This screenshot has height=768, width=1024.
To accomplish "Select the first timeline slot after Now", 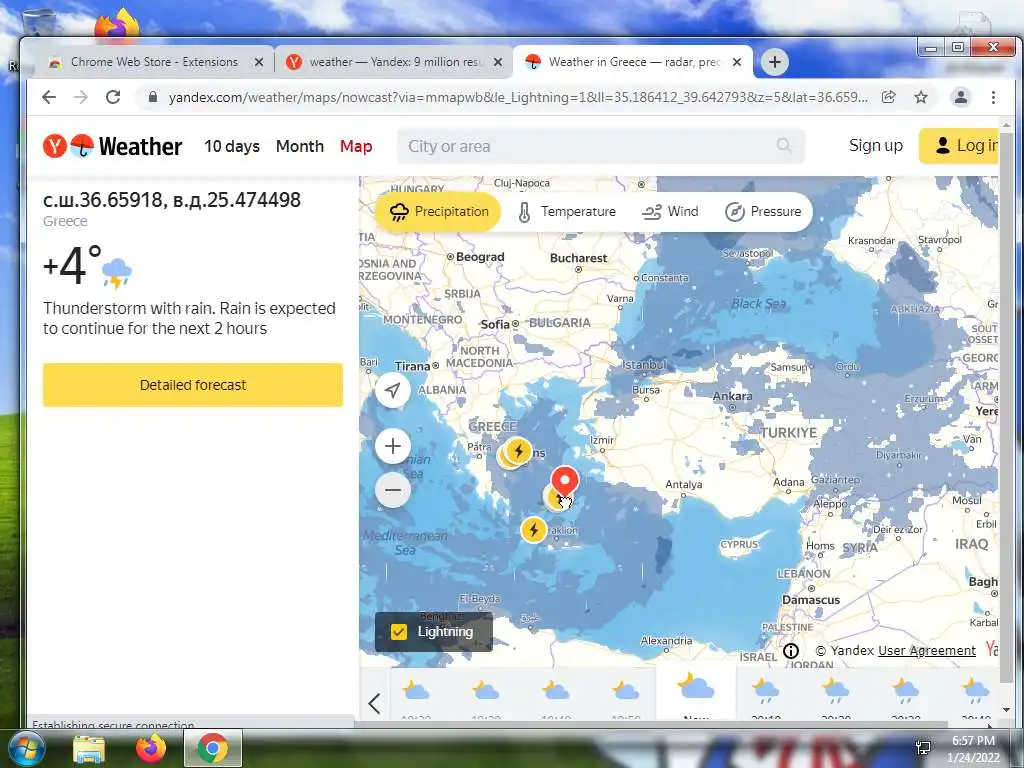I will click(x=766, y=696).
